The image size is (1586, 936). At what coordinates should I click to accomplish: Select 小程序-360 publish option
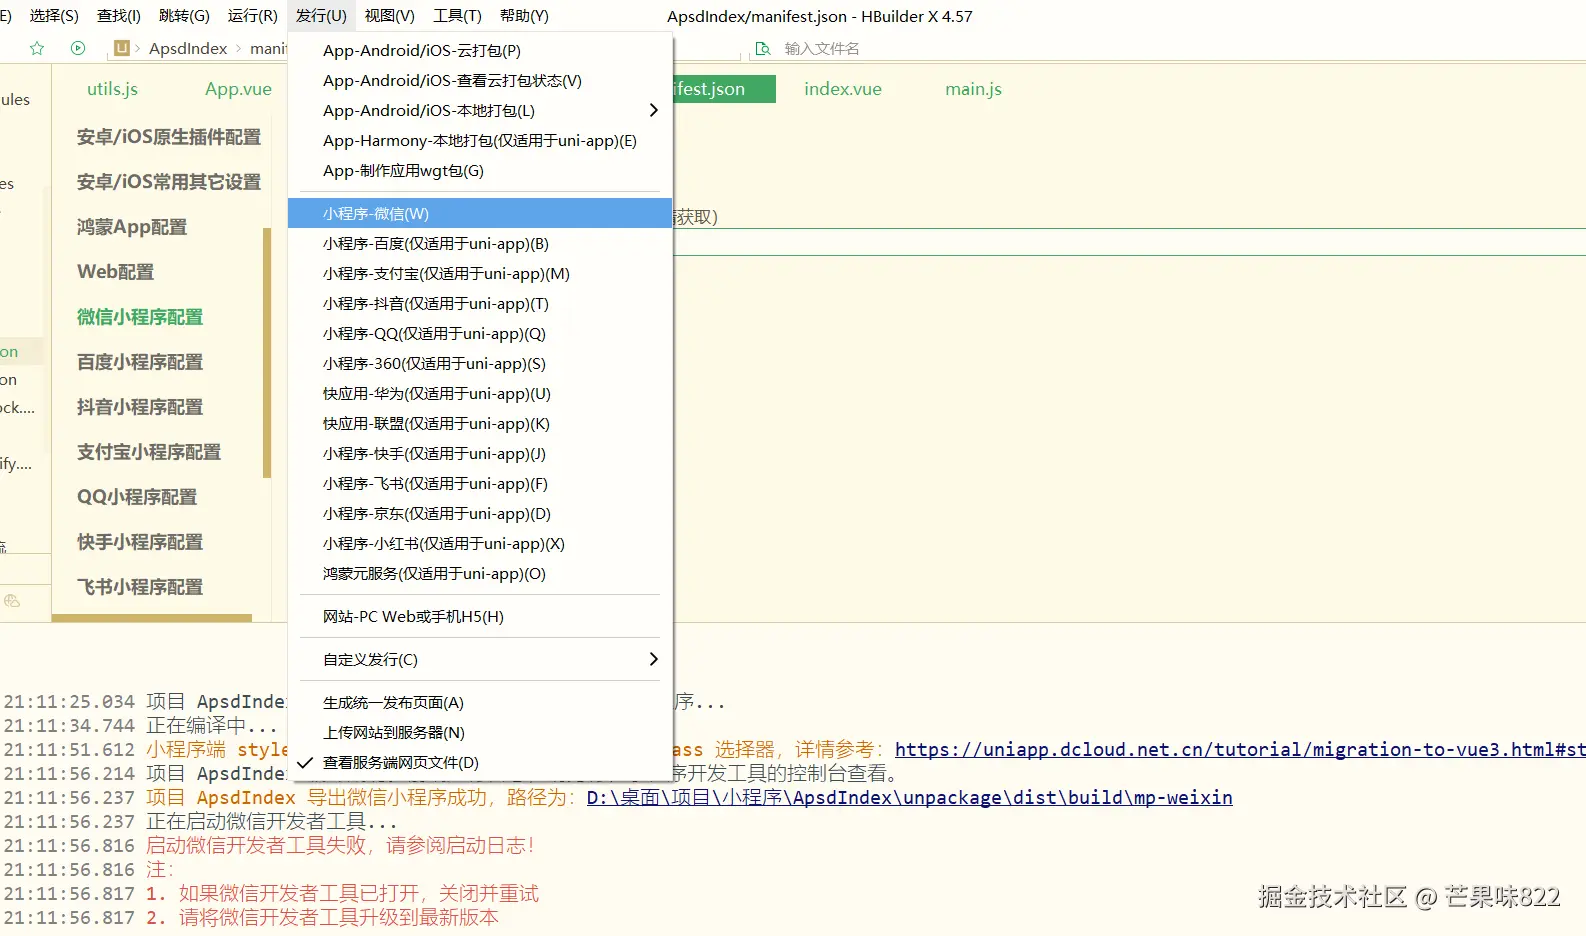pyautogui.click(x=480, y=363)
